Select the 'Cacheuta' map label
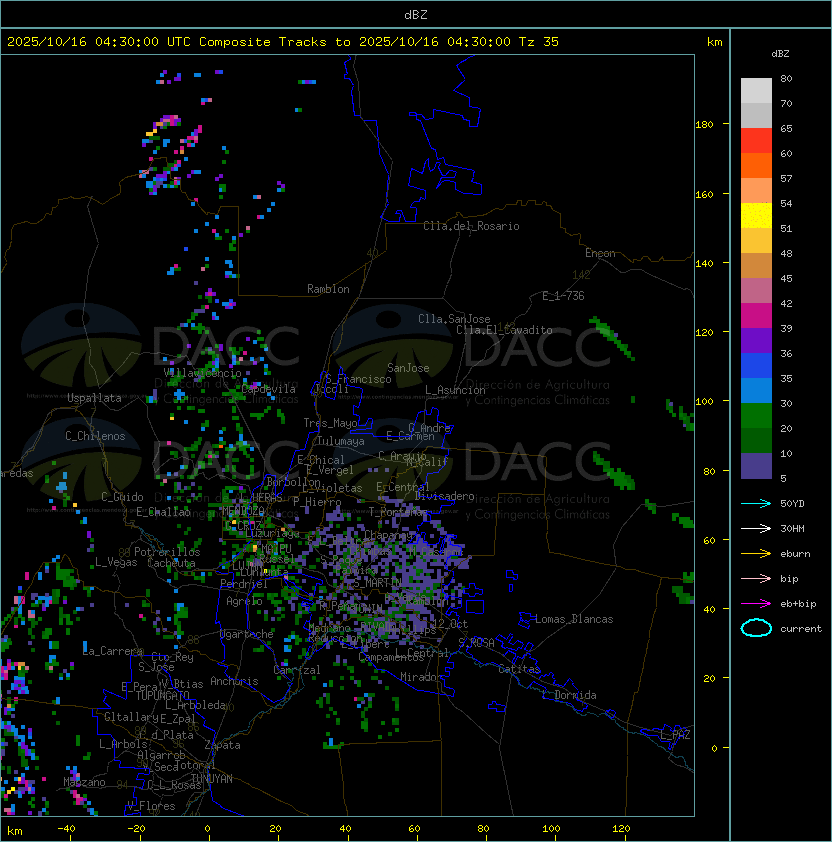 (171, 563)
